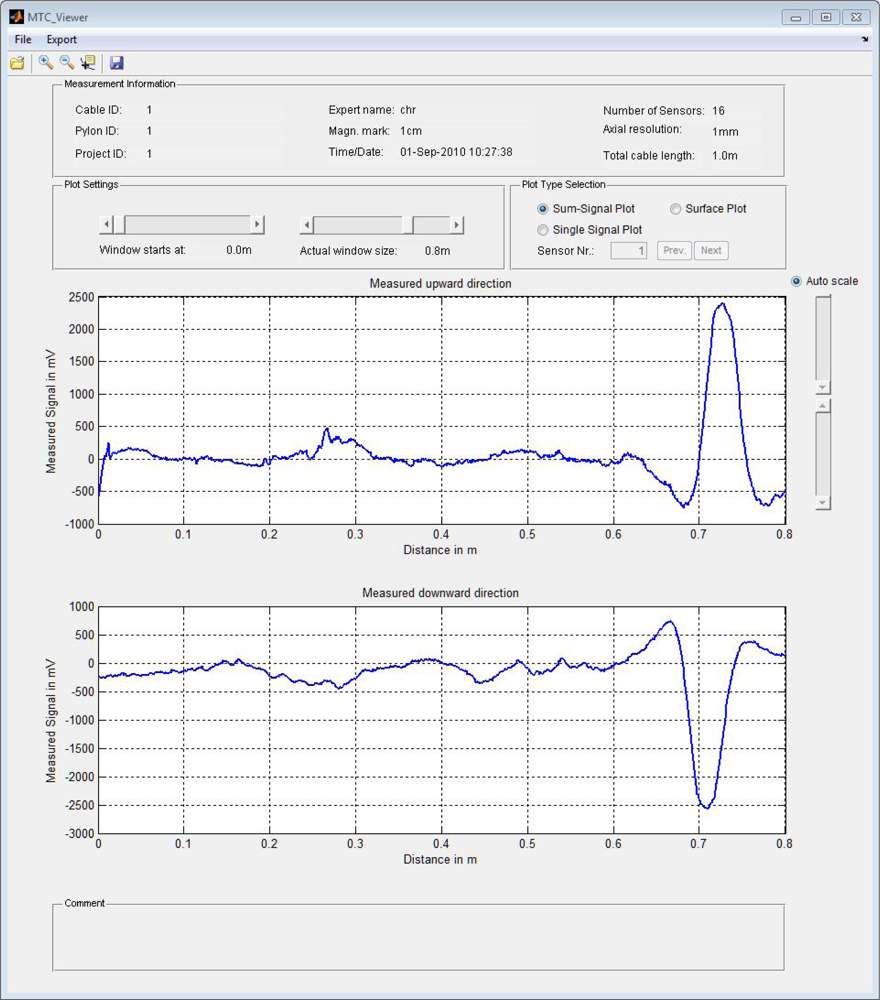Screen dimensions: 880x1000
Task: Click the window size slider thumb
Action: point(409,225)
